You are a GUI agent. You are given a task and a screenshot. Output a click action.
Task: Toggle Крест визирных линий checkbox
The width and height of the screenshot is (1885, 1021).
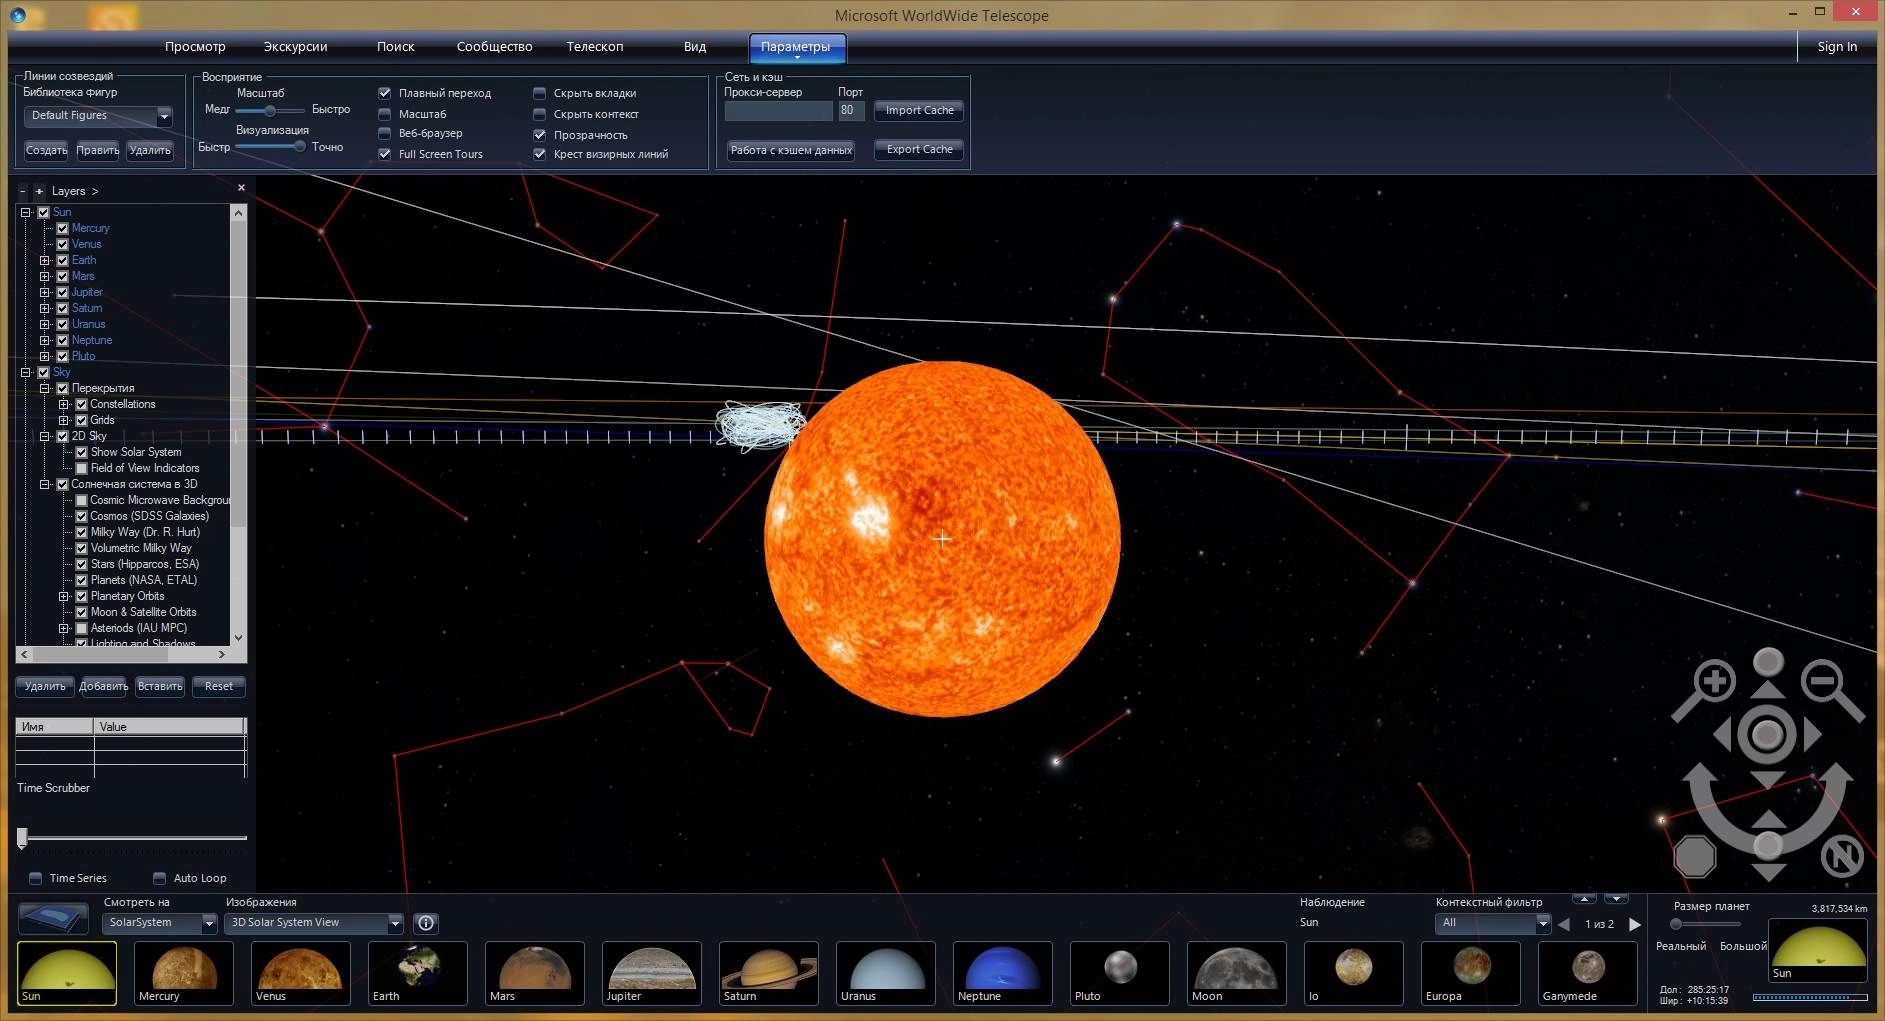540,154
